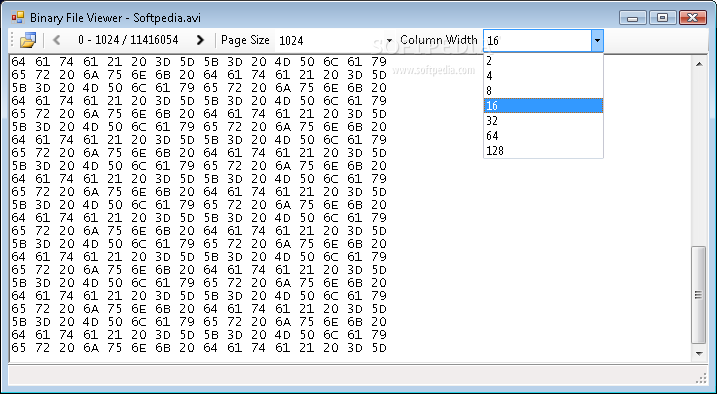
Task: Open a file with the folder icon
Action: tap(28, 40)
